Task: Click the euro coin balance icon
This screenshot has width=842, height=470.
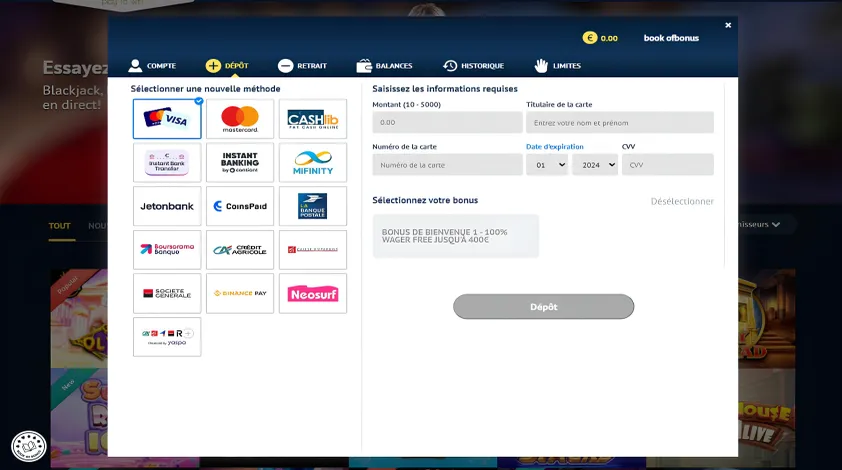Action: pyautogui.click(x=590, y=38)
